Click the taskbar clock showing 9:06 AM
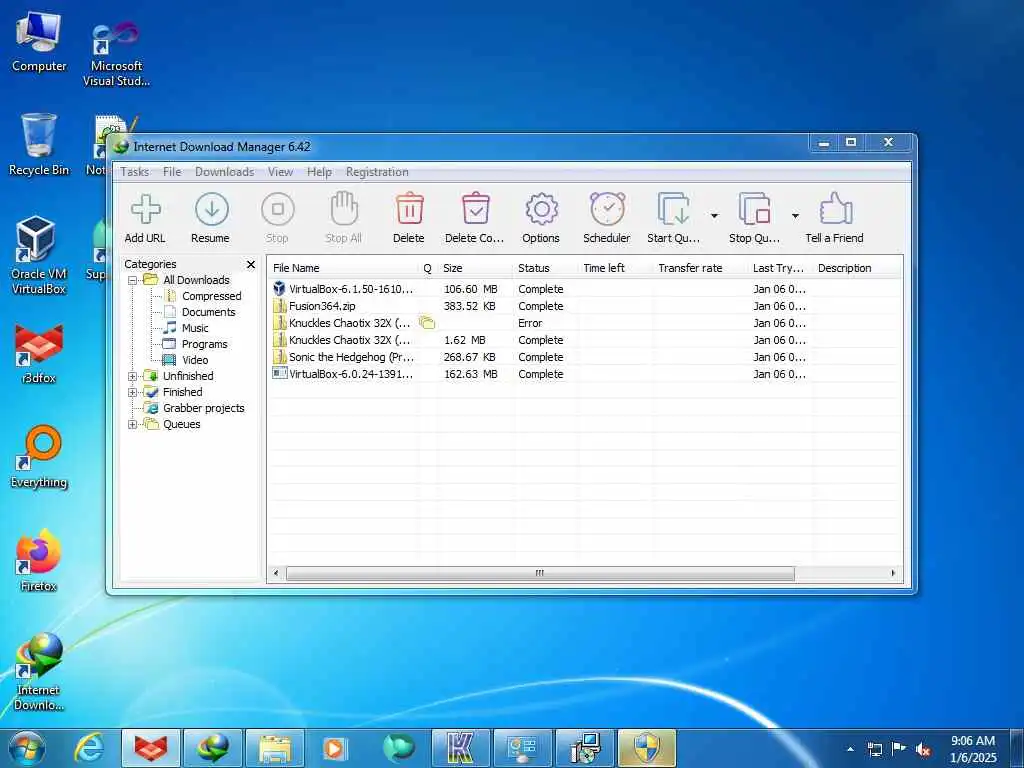The image size is (1024, 768). pos(973,749)
